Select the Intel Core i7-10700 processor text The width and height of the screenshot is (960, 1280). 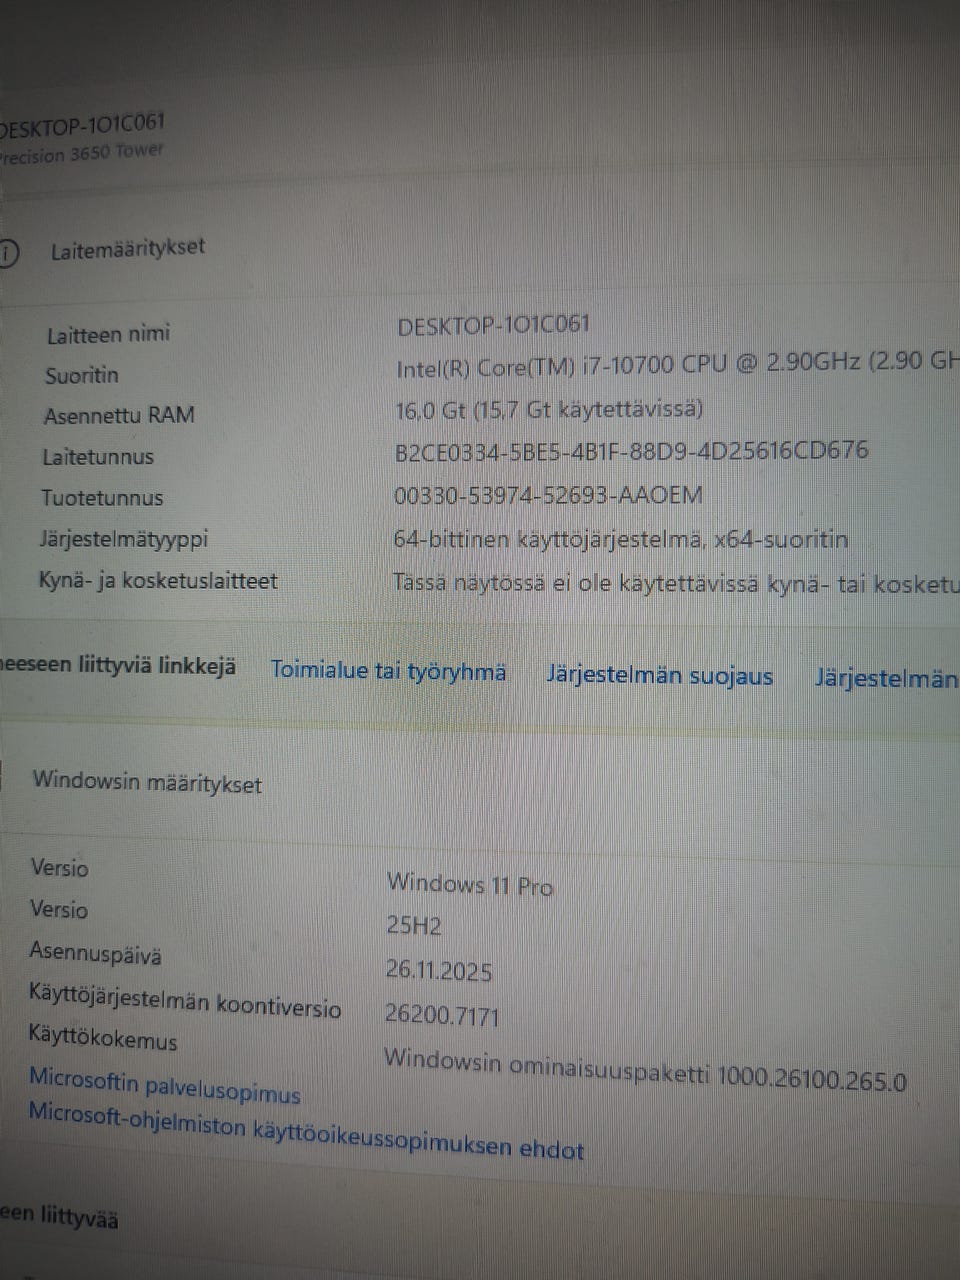click(678, 365)
